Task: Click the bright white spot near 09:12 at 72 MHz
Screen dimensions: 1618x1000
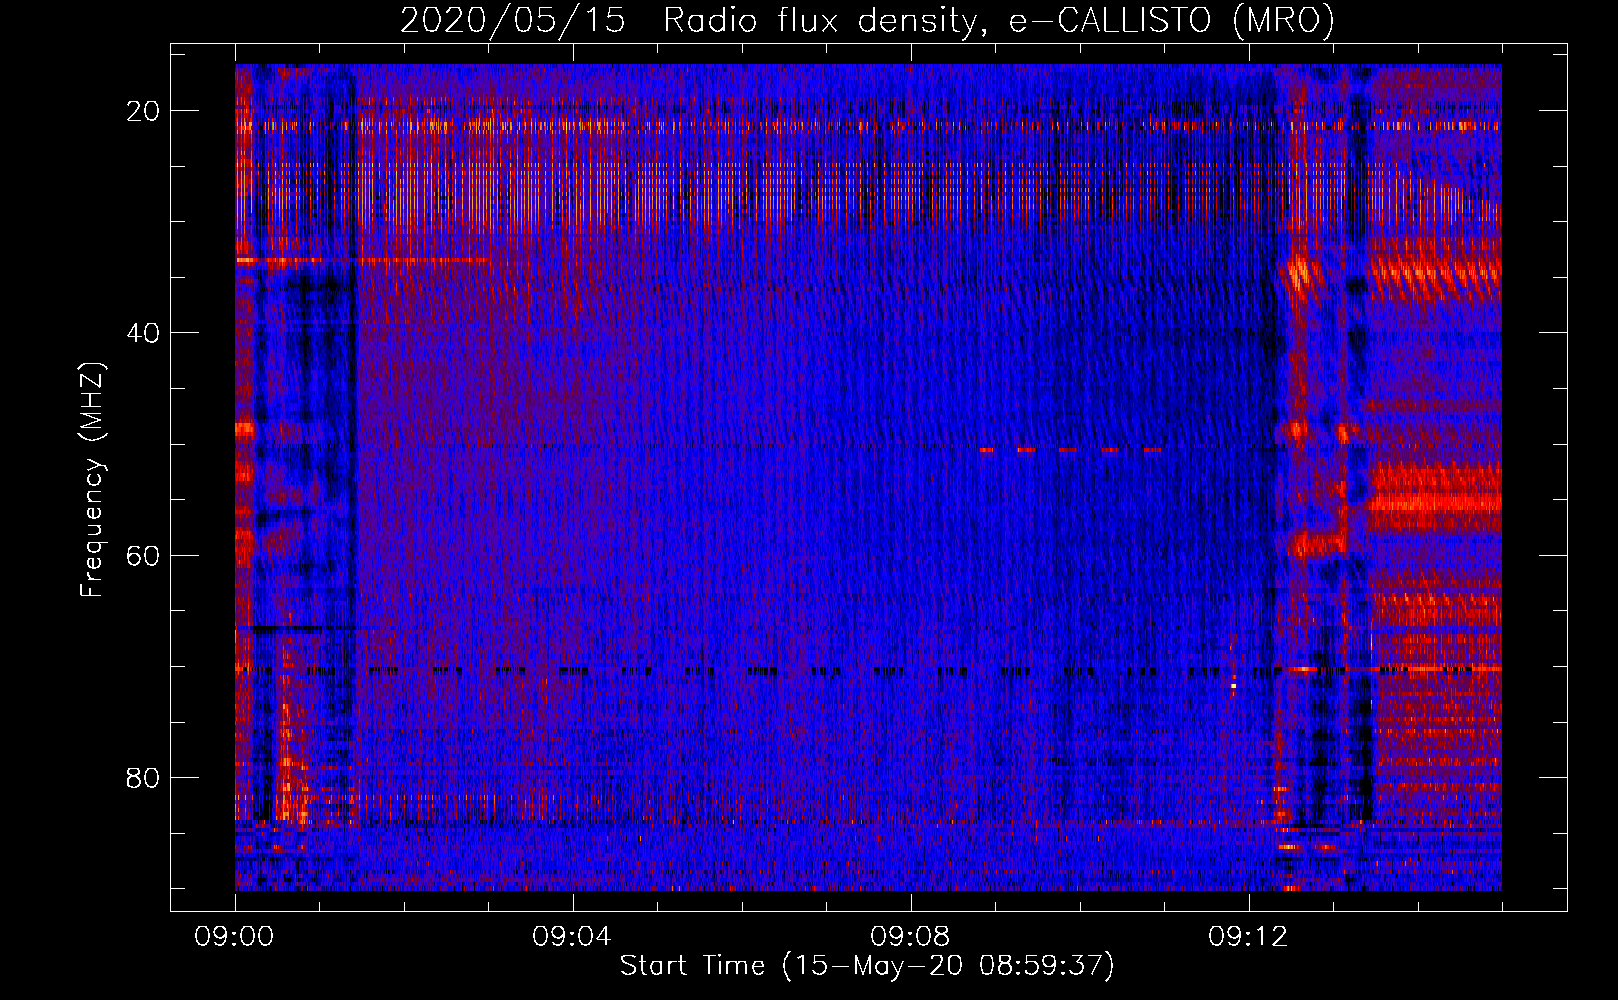Action: point(1233,684)
